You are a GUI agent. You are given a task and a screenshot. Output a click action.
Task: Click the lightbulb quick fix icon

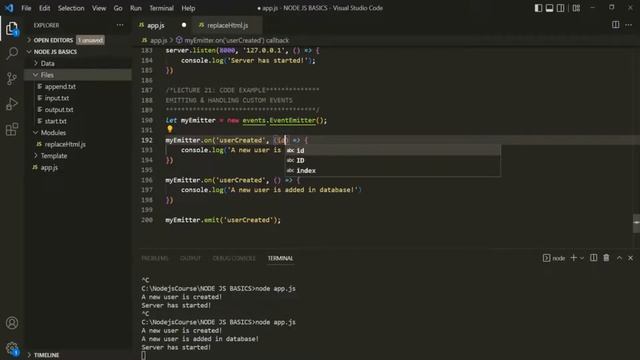(x=170, y=129)
